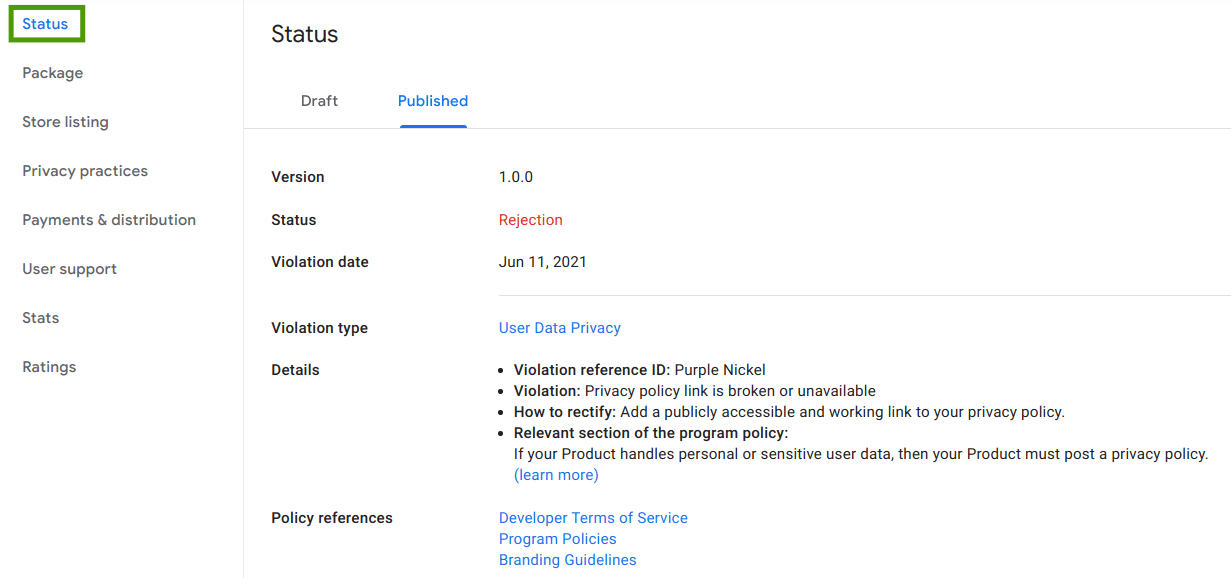Open the Ratings section

pos(49,366)
